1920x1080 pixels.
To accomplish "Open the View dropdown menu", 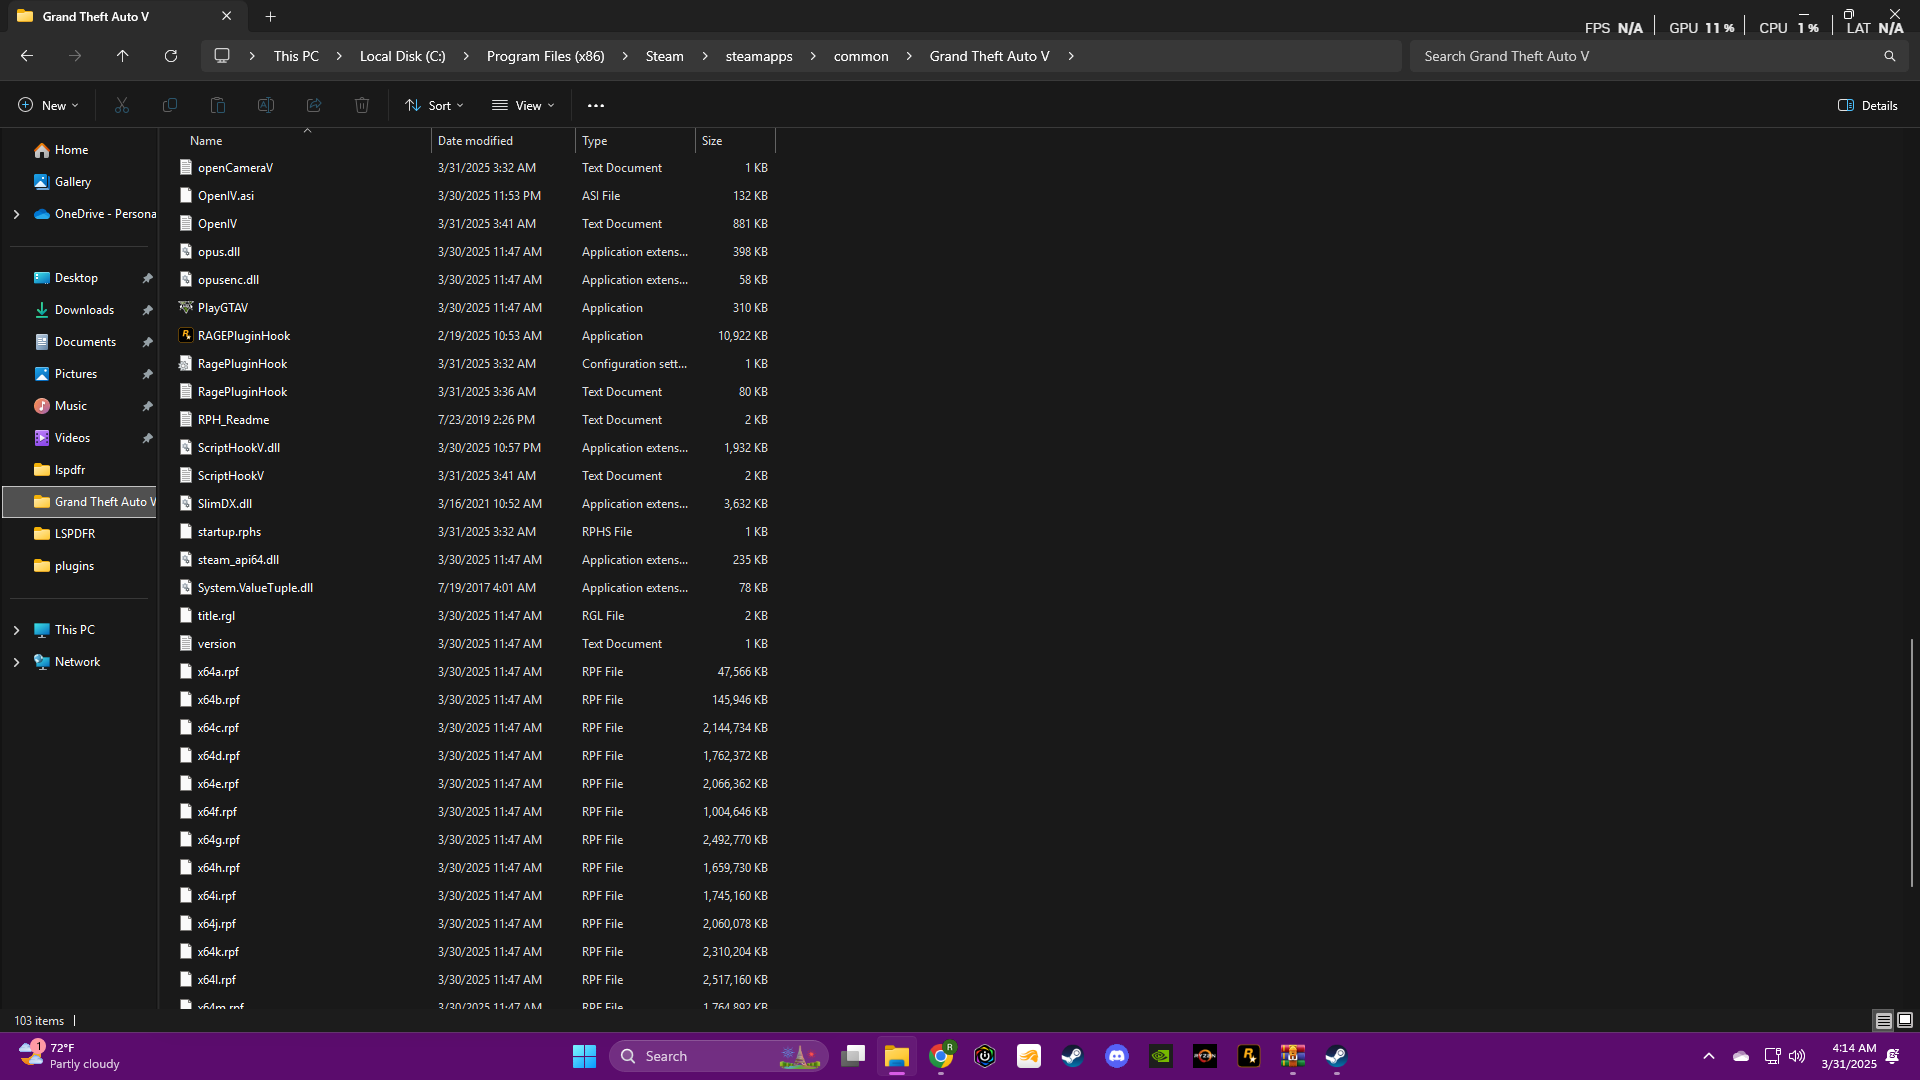I will 523,105.
